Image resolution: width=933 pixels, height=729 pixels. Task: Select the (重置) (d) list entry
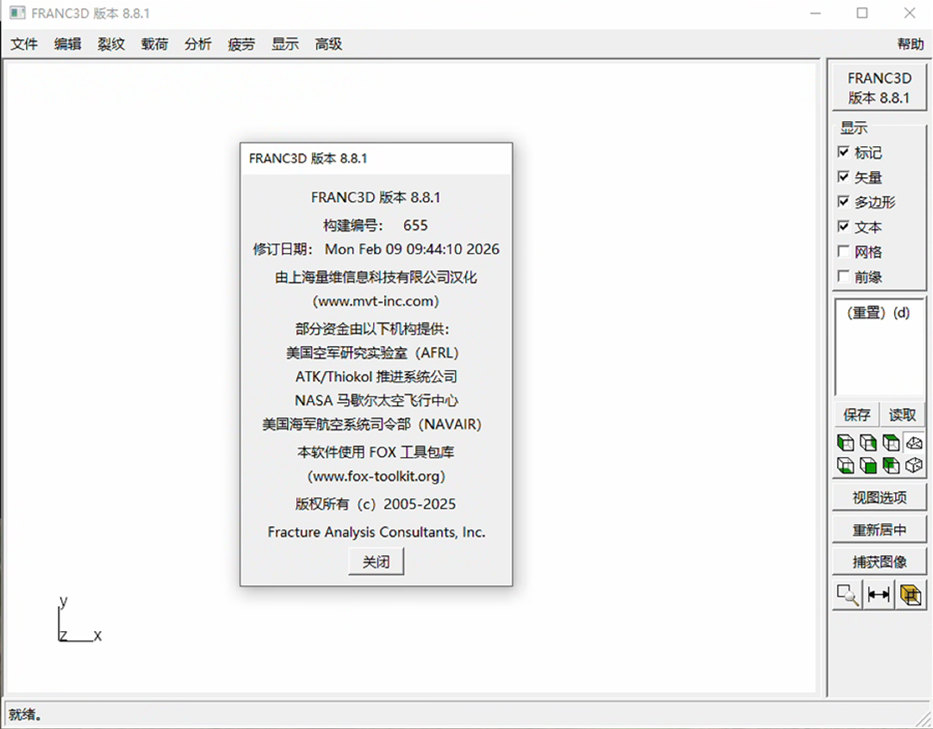coord(878,312)
